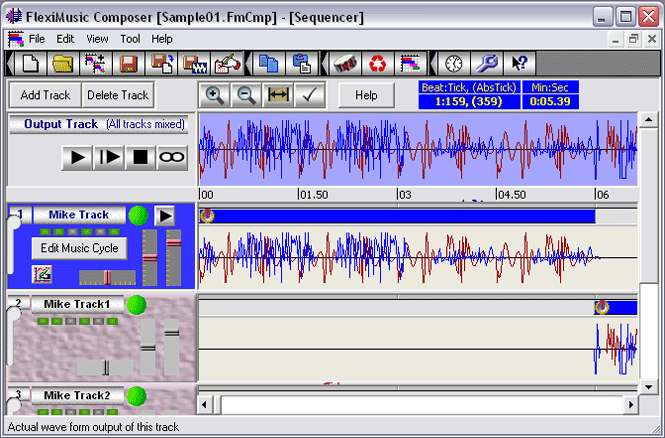Open the Tool menu
The width and height of the screenshot is (665, 438).
tap(130, 39)
